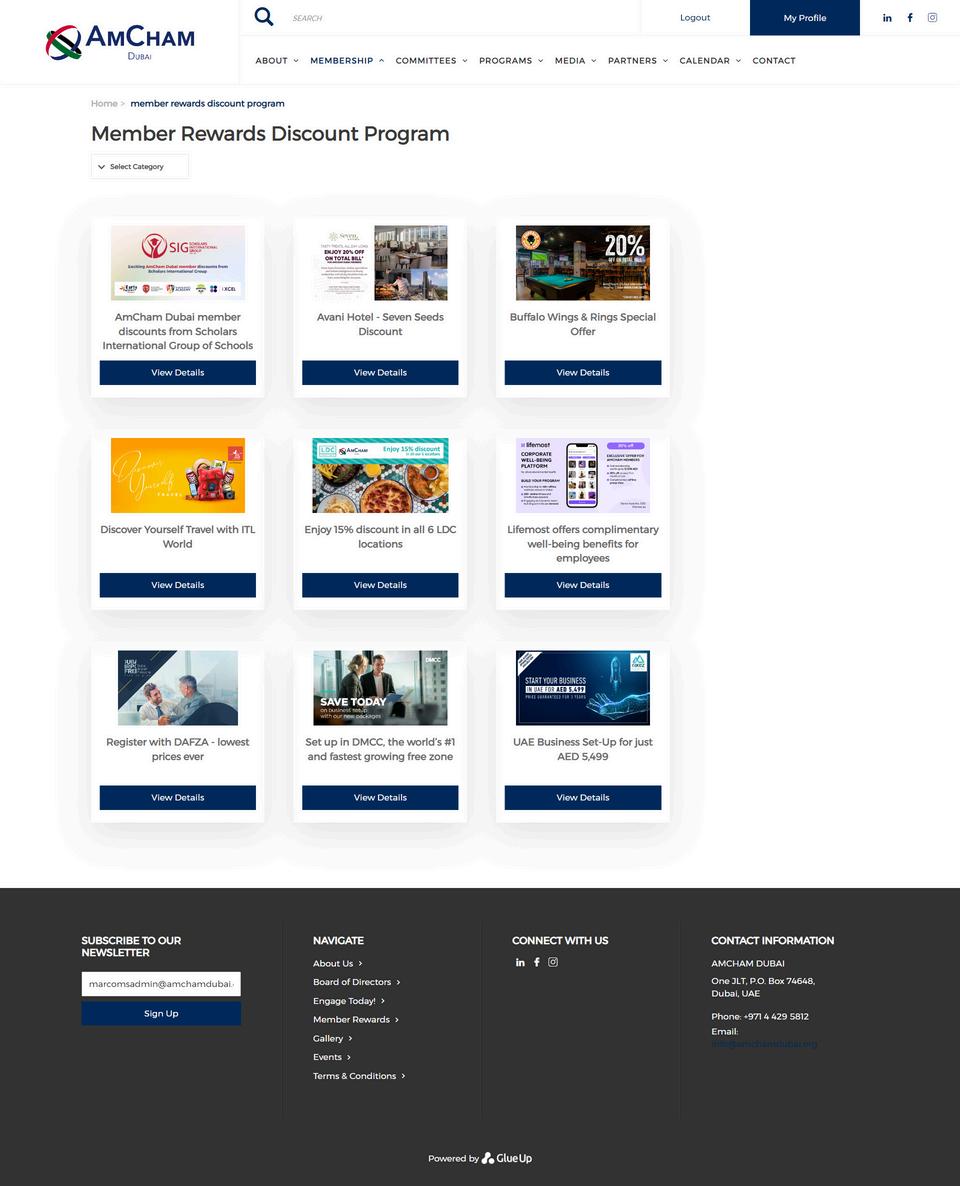960x1186 pixels.
Task: Go to the Home breadcrumb
Action: [104, 104]
